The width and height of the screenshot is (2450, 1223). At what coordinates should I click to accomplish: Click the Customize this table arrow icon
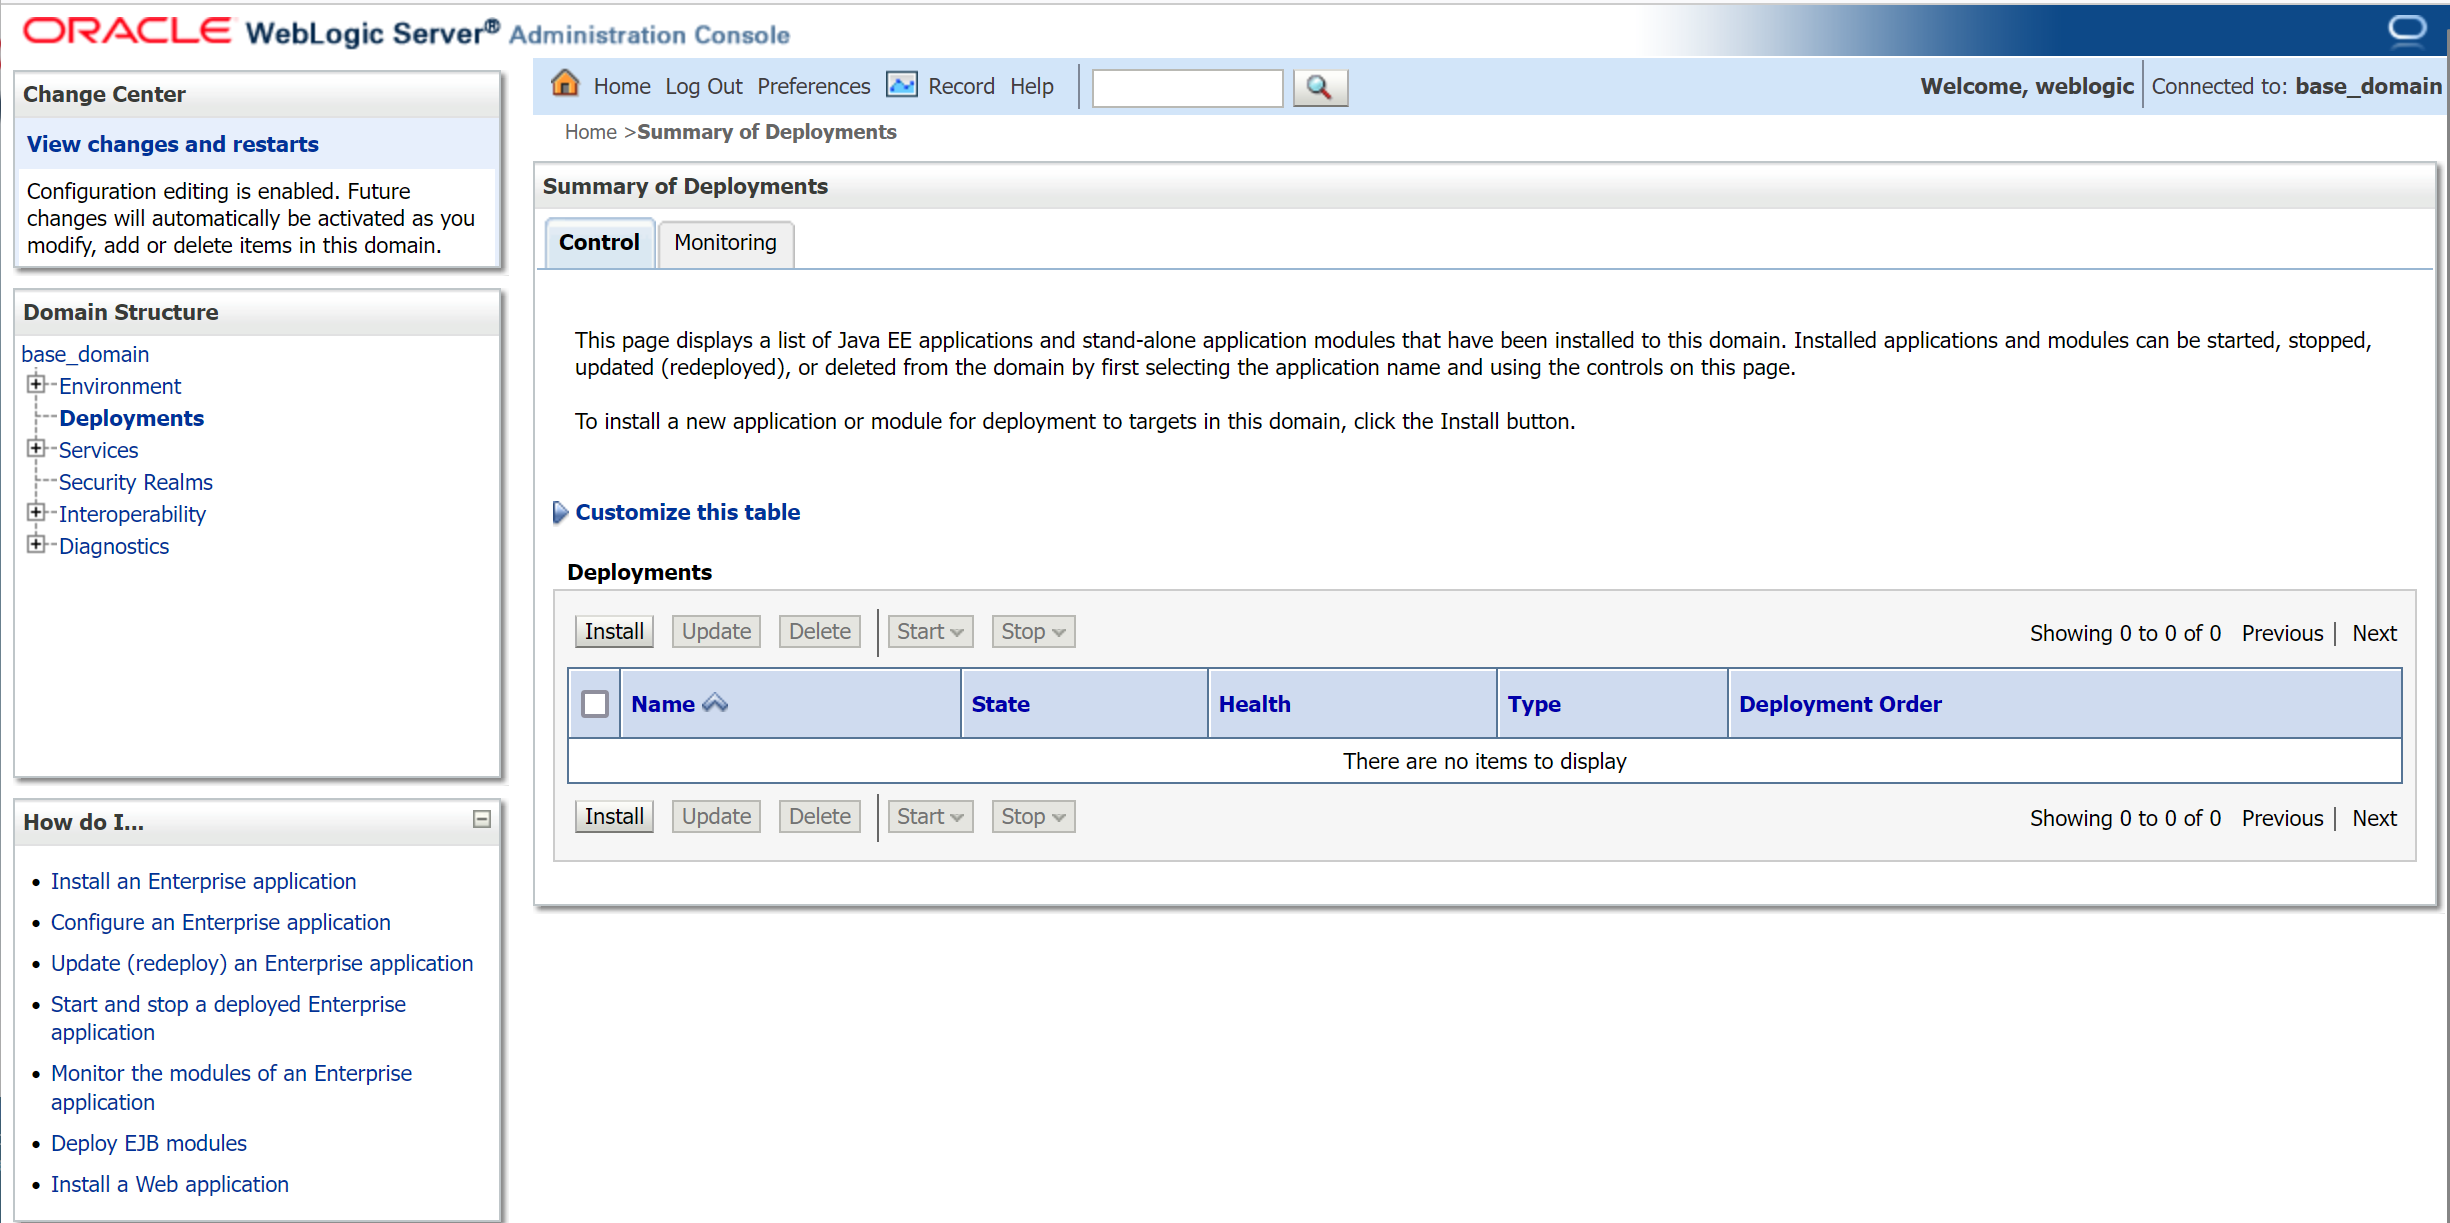point(560,512)
